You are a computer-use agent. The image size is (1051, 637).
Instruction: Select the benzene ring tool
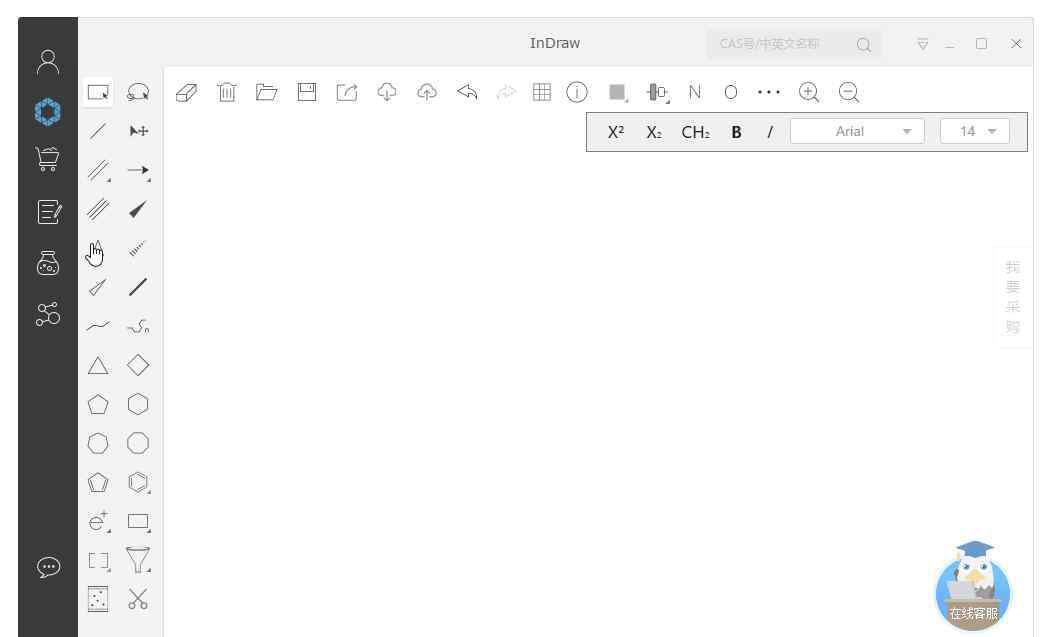[138, 482]
